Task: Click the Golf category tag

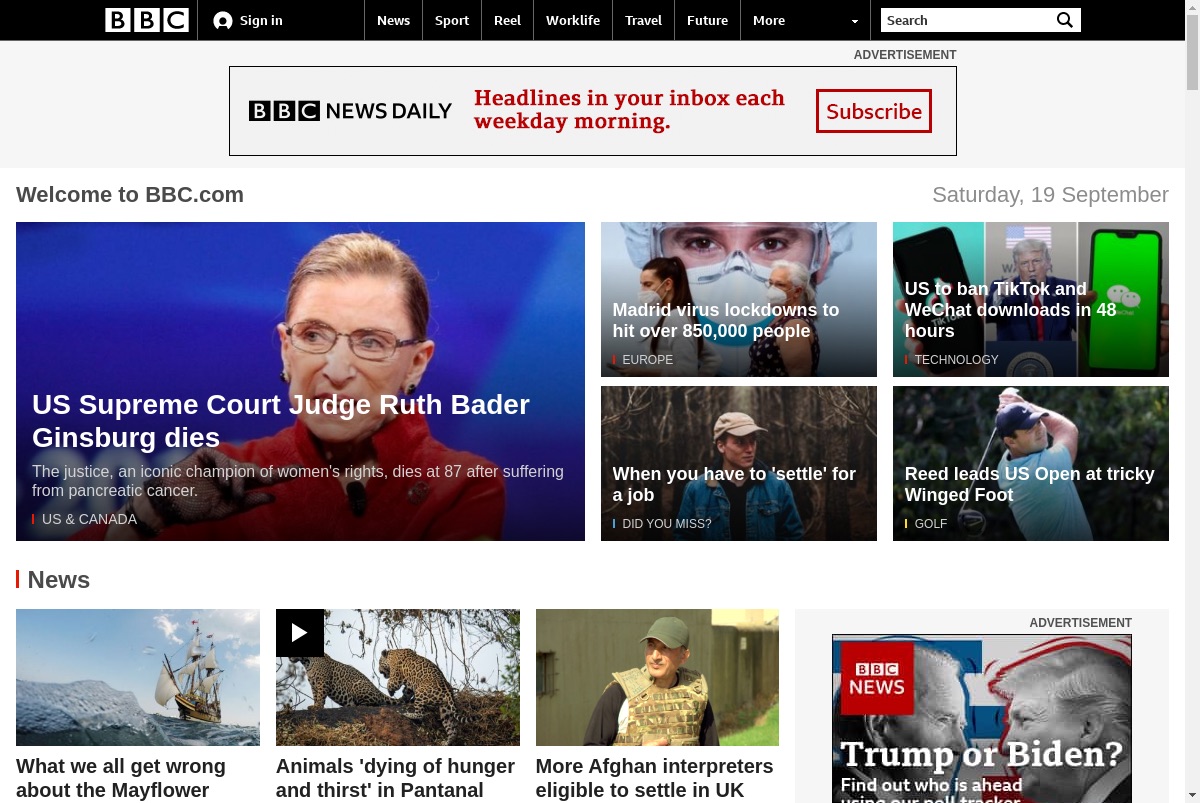Action: (930, 524)
